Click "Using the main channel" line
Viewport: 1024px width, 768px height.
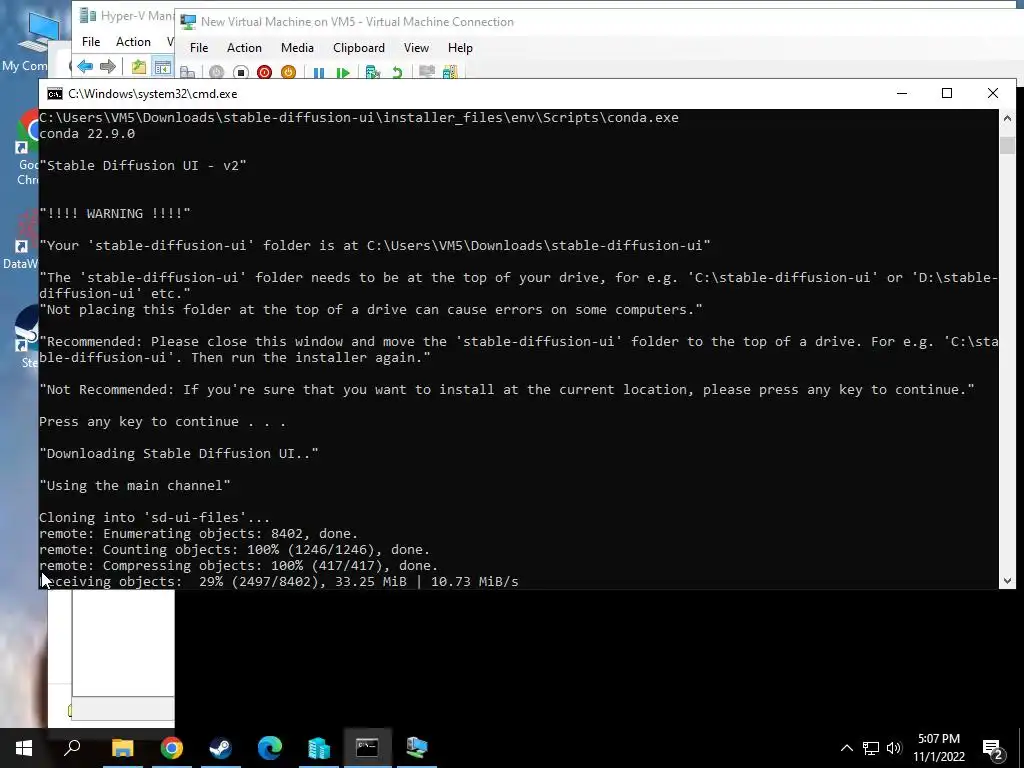tap(135, 485)
